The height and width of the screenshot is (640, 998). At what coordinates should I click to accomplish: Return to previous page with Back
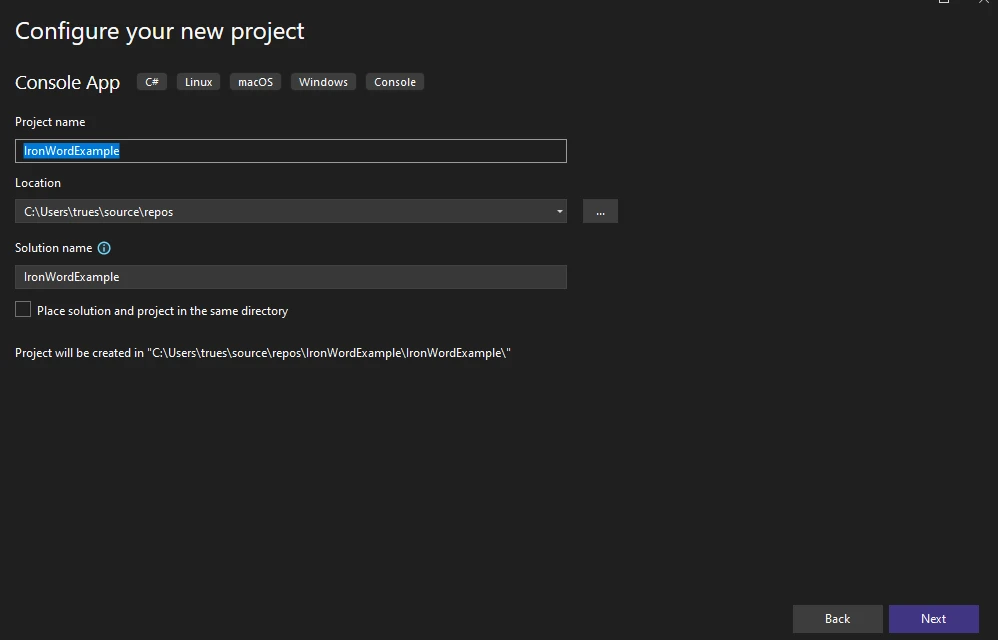click(837, 618)
